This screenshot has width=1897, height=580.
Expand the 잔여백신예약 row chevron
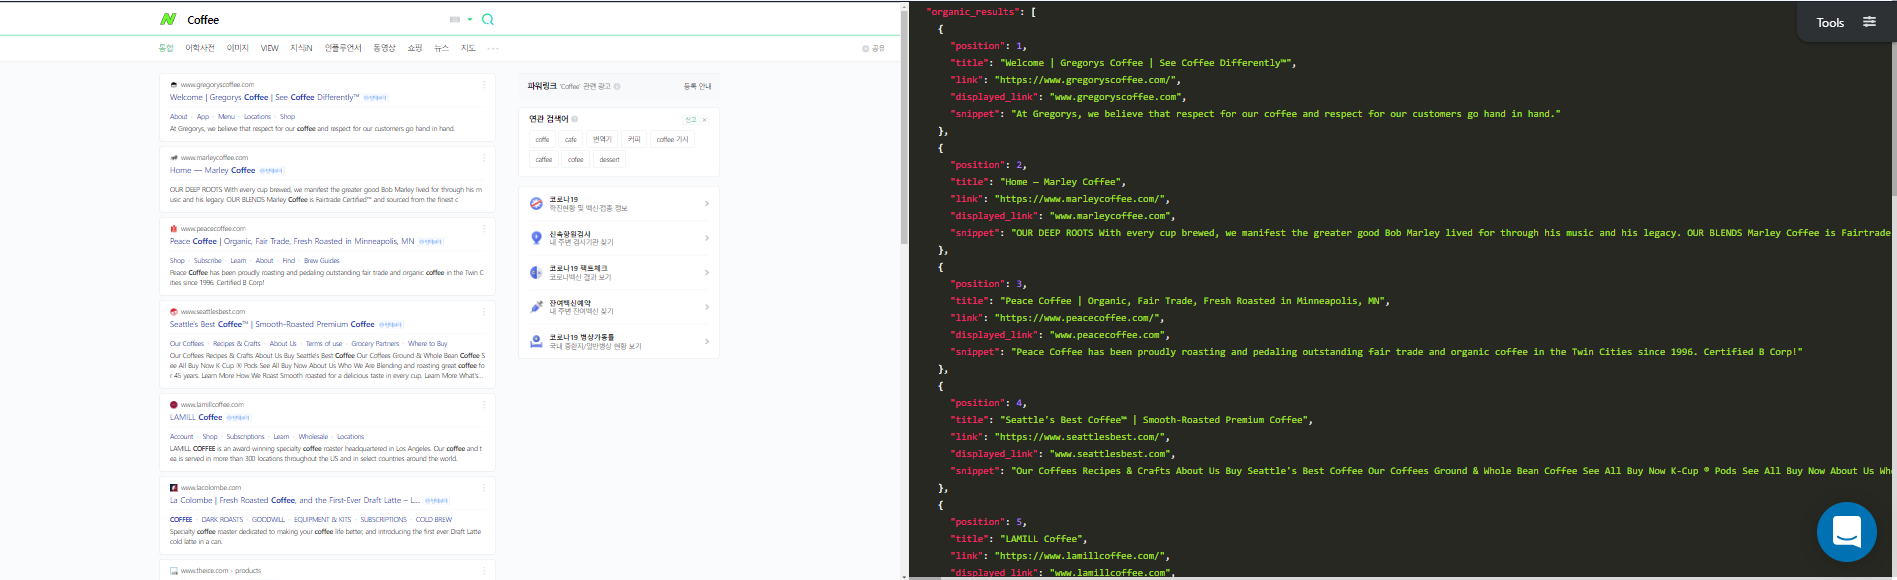click(707, 307)
